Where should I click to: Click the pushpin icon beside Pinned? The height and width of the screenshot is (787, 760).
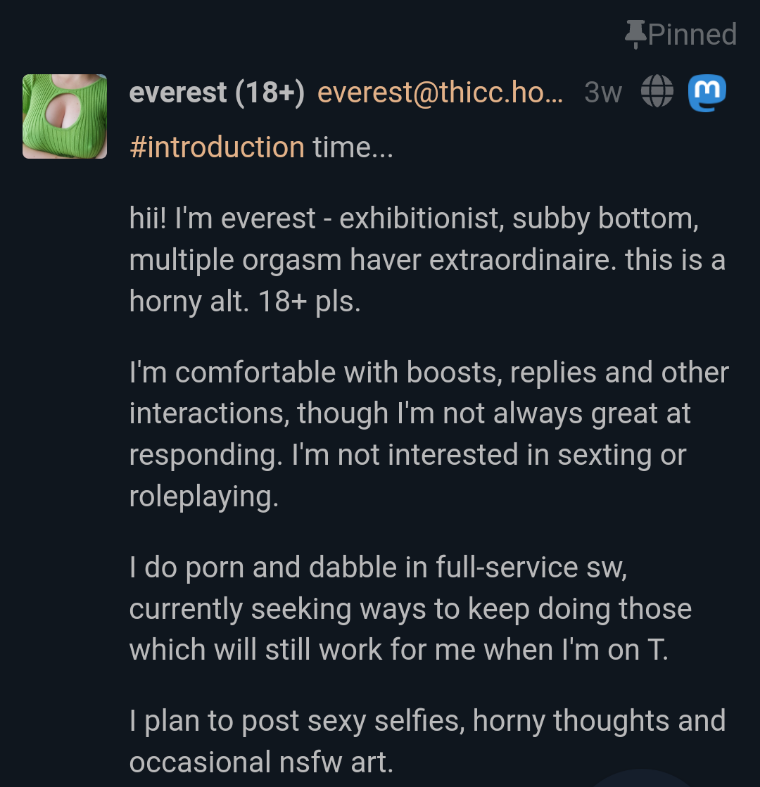[x=635, y=34]
